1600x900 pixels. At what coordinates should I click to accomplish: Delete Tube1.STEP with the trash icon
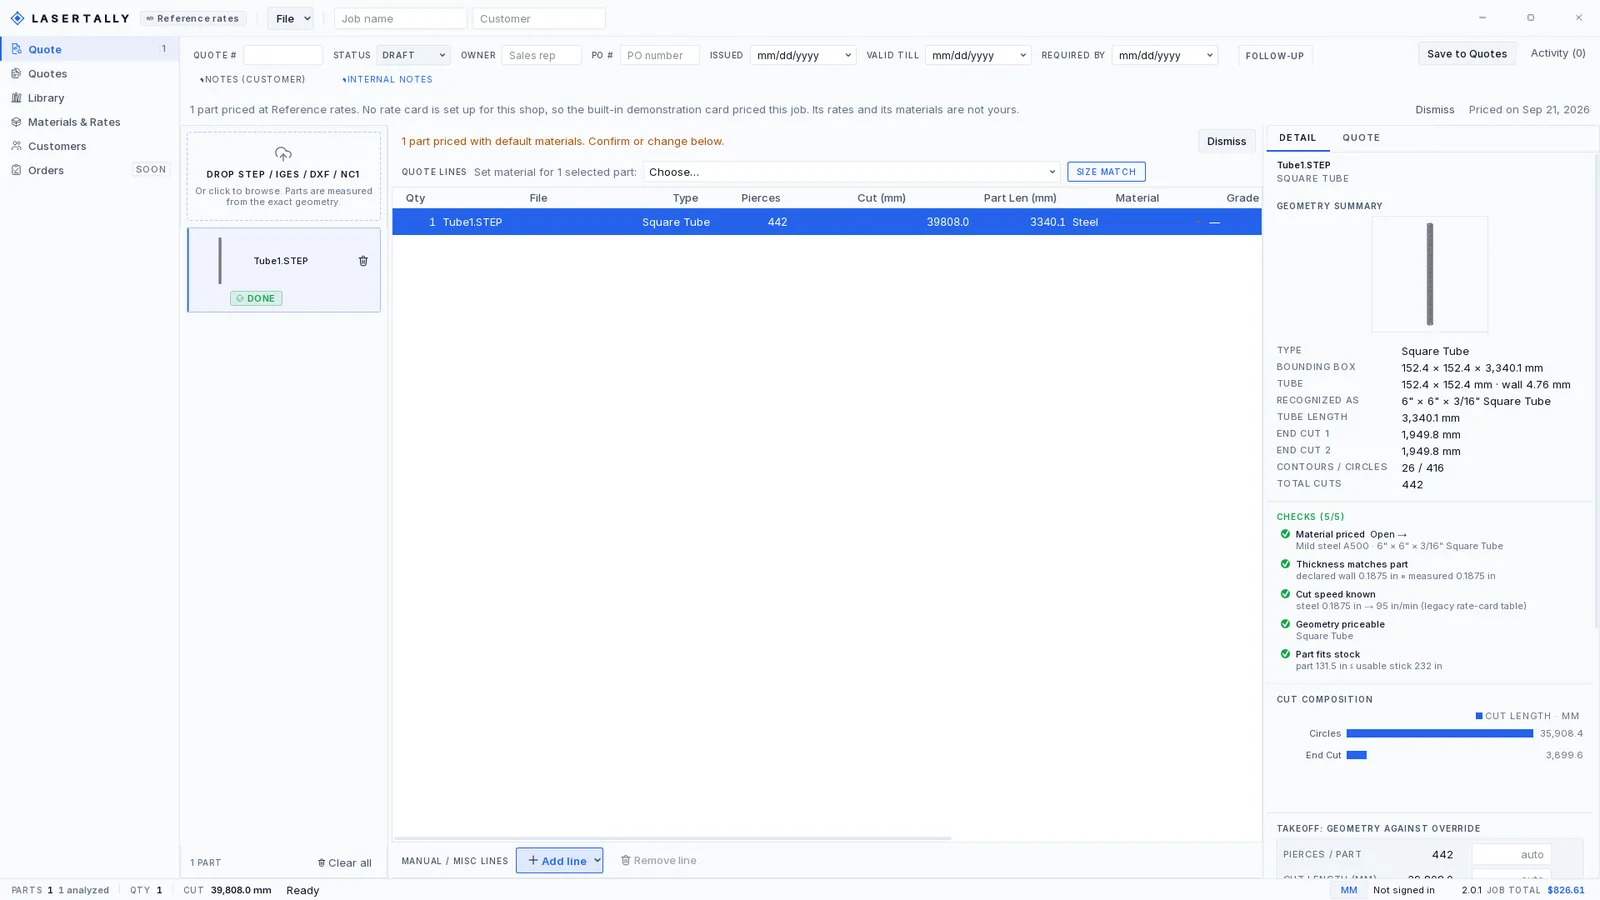click(363, 261)
